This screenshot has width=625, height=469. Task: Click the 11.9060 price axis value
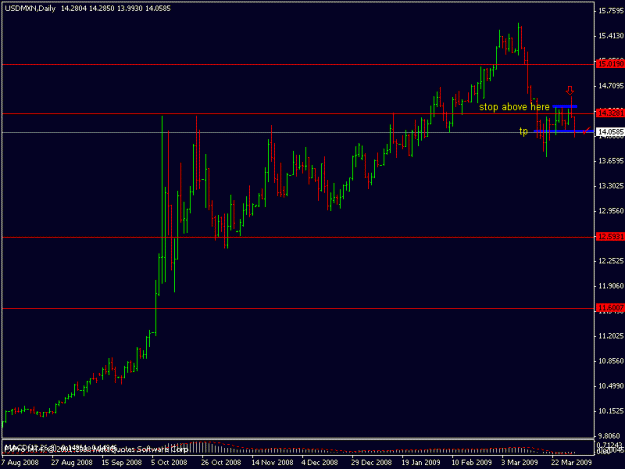click(x=611, y=286)
